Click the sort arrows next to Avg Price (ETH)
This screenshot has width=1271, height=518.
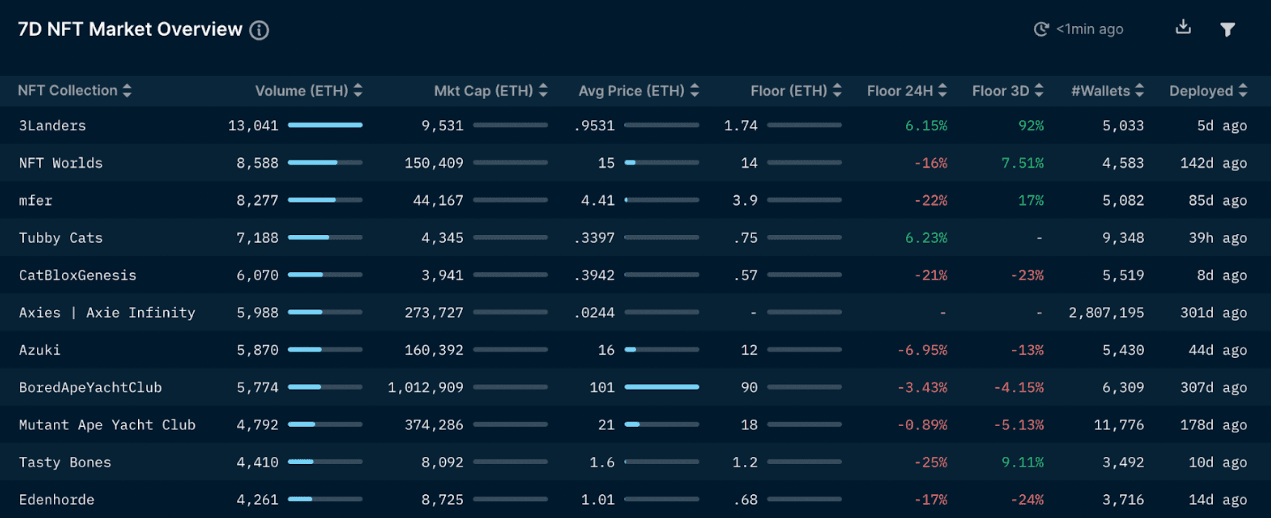(x=694, y=91)
